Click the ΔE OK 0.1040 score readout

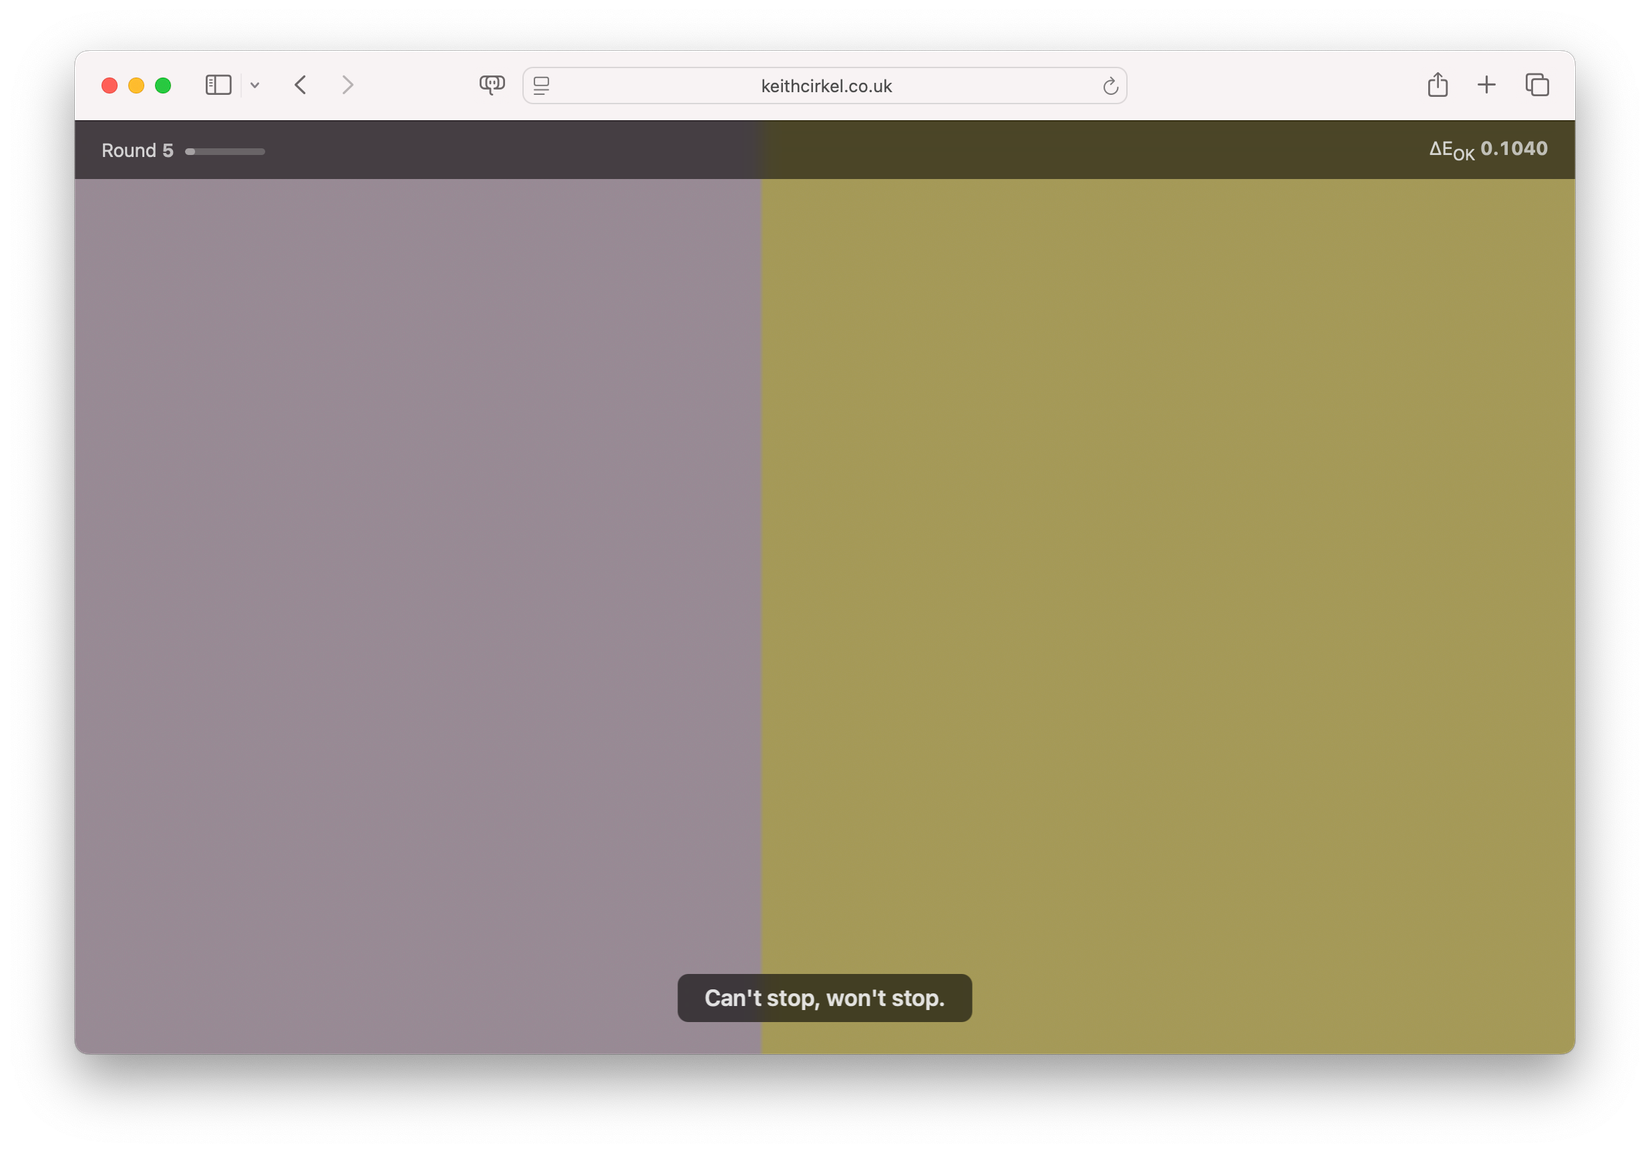[x=1487, y=149]
